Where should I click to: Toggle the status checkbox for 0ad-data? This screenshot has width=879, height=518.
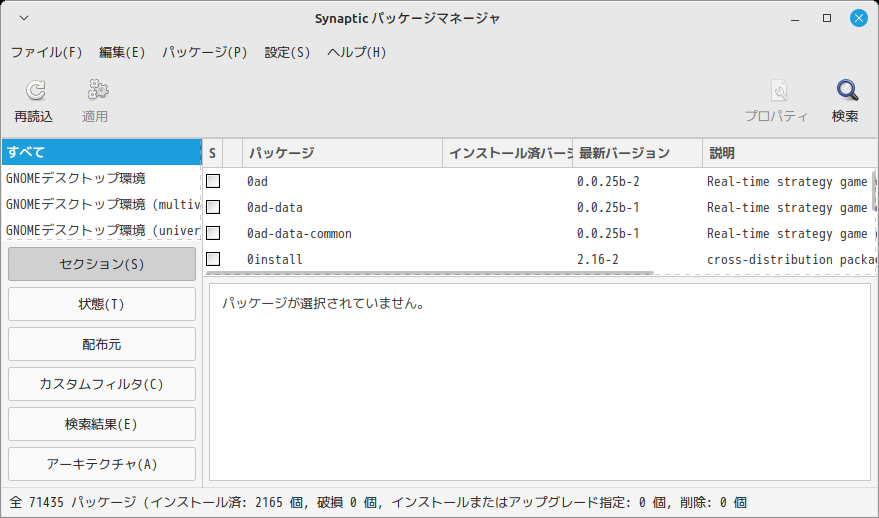pyautogui.click(x=213, y=207)
